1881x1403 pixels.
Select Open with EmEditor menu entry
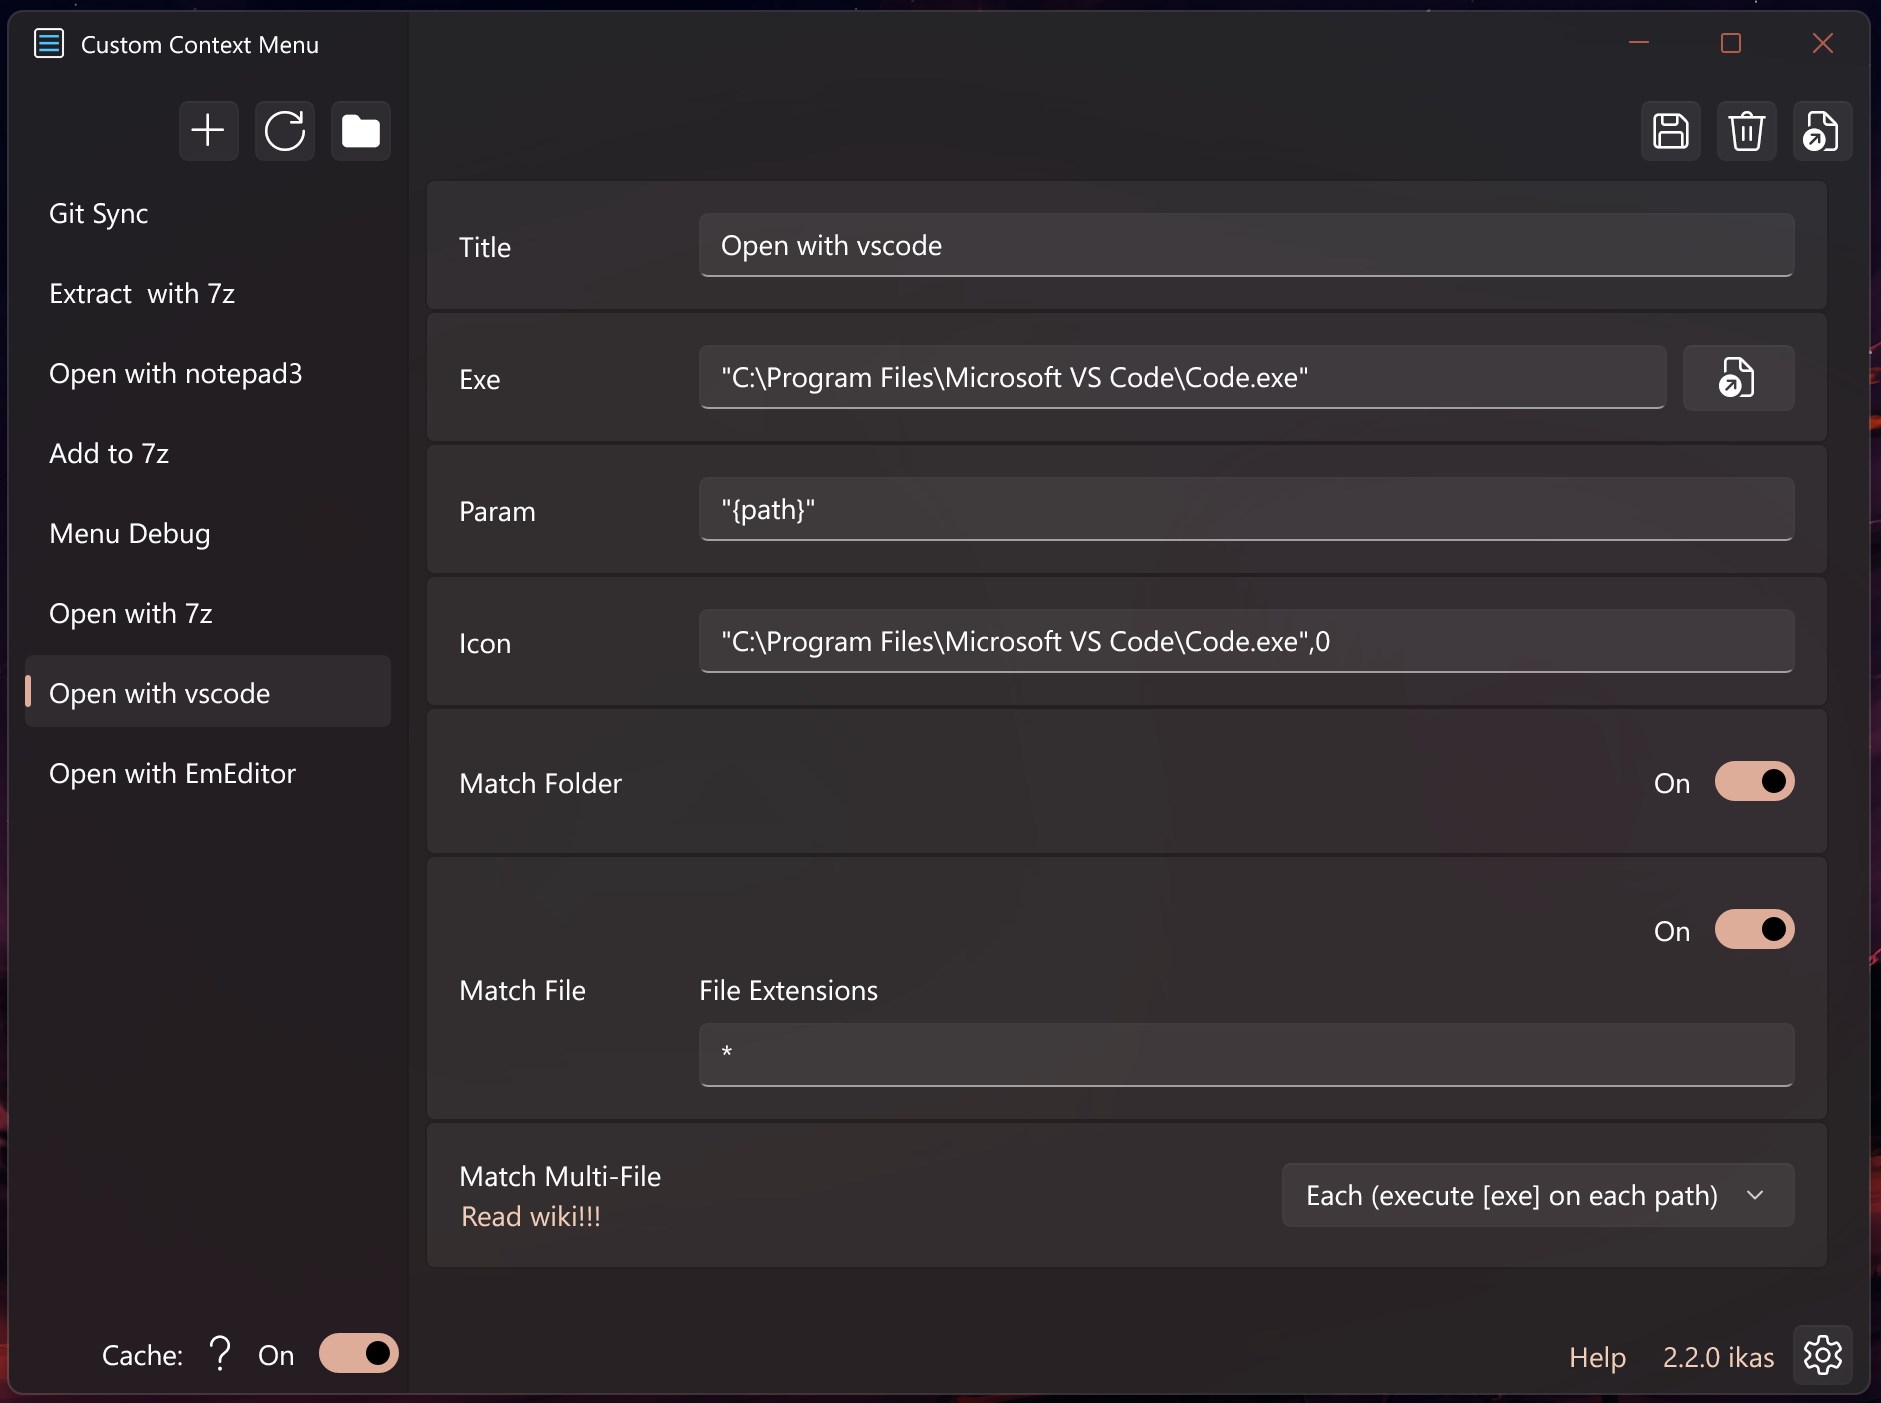(x=172, y=774)
